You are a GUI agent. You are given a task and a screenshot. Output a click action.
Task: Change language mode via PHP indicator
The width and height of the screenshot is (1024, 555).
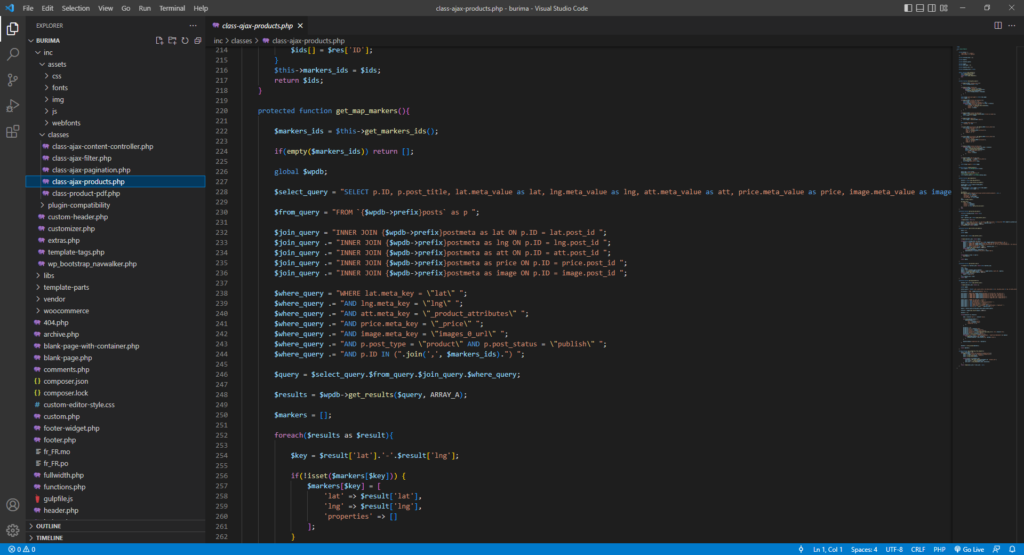939,549
